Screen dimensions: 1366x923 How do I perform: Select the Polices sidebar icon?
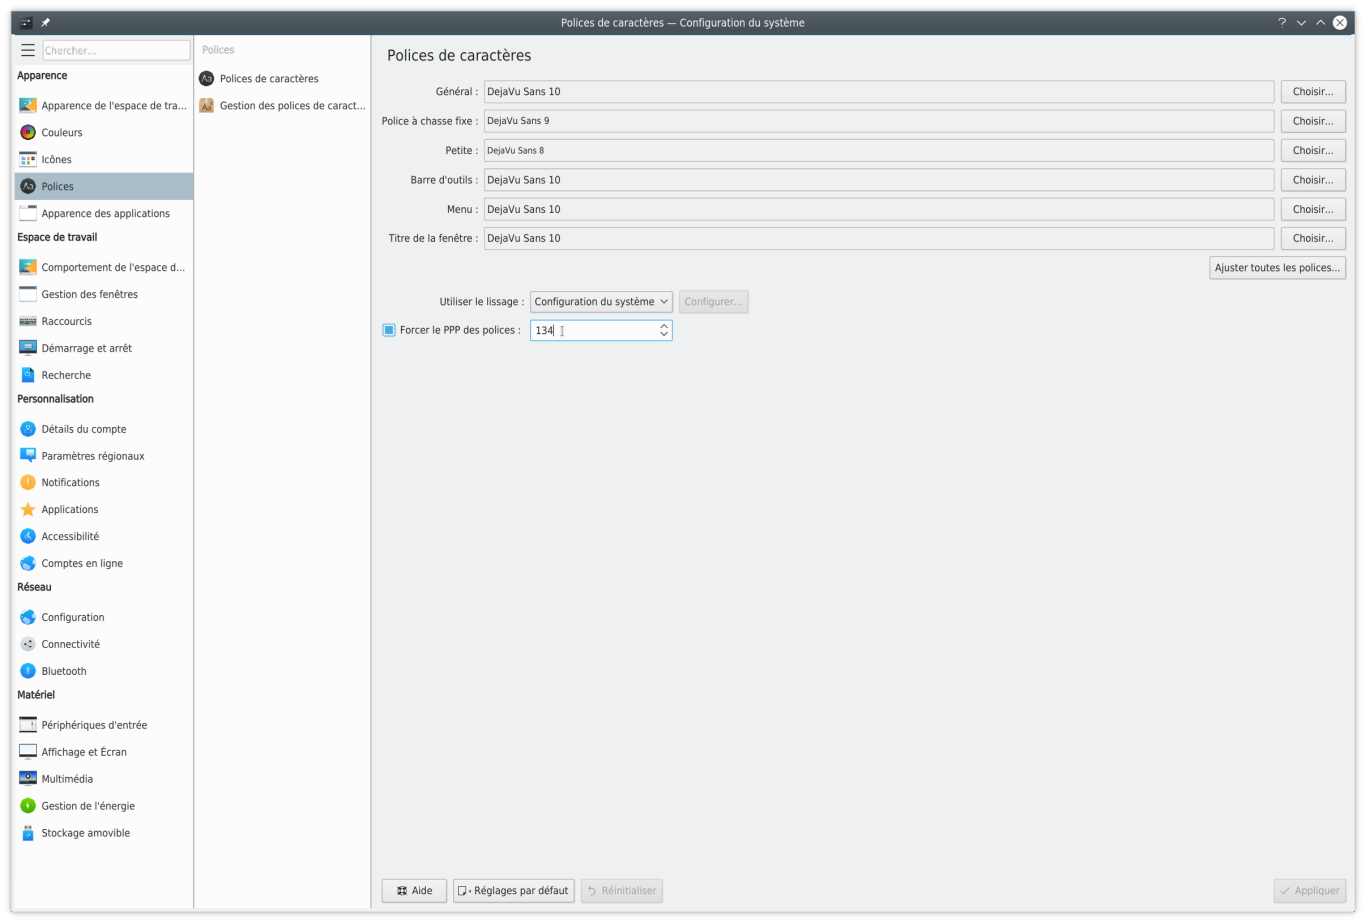click(x=28, y=186)
